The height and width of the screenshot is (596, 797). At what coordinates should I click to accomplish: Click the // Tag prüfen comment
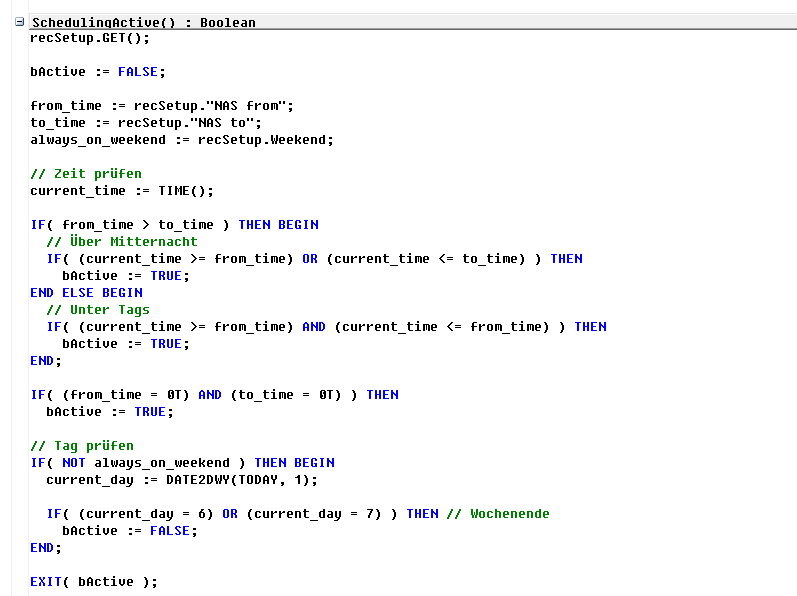pyautogui.click(x=82, y=446)
